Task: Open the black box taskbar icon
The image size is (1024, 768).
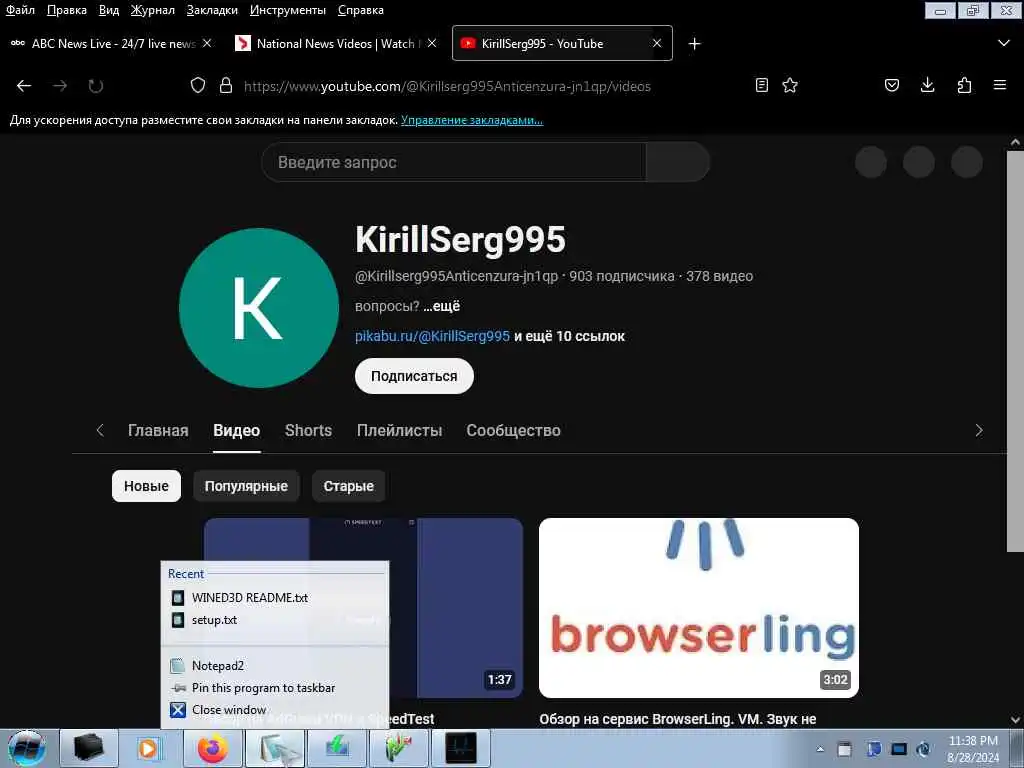Action: click(x=88, y=748)
